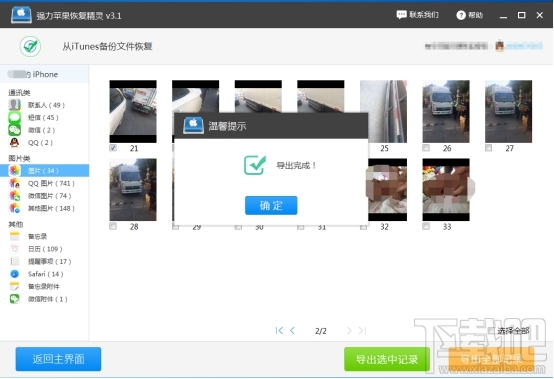Click 返回主界面 button

click(x=58, y=359)
